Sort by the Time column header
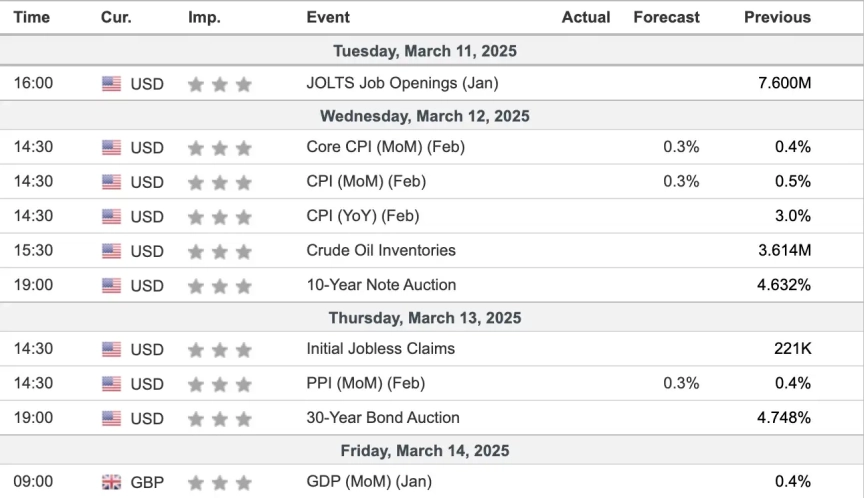 (32, 17)
